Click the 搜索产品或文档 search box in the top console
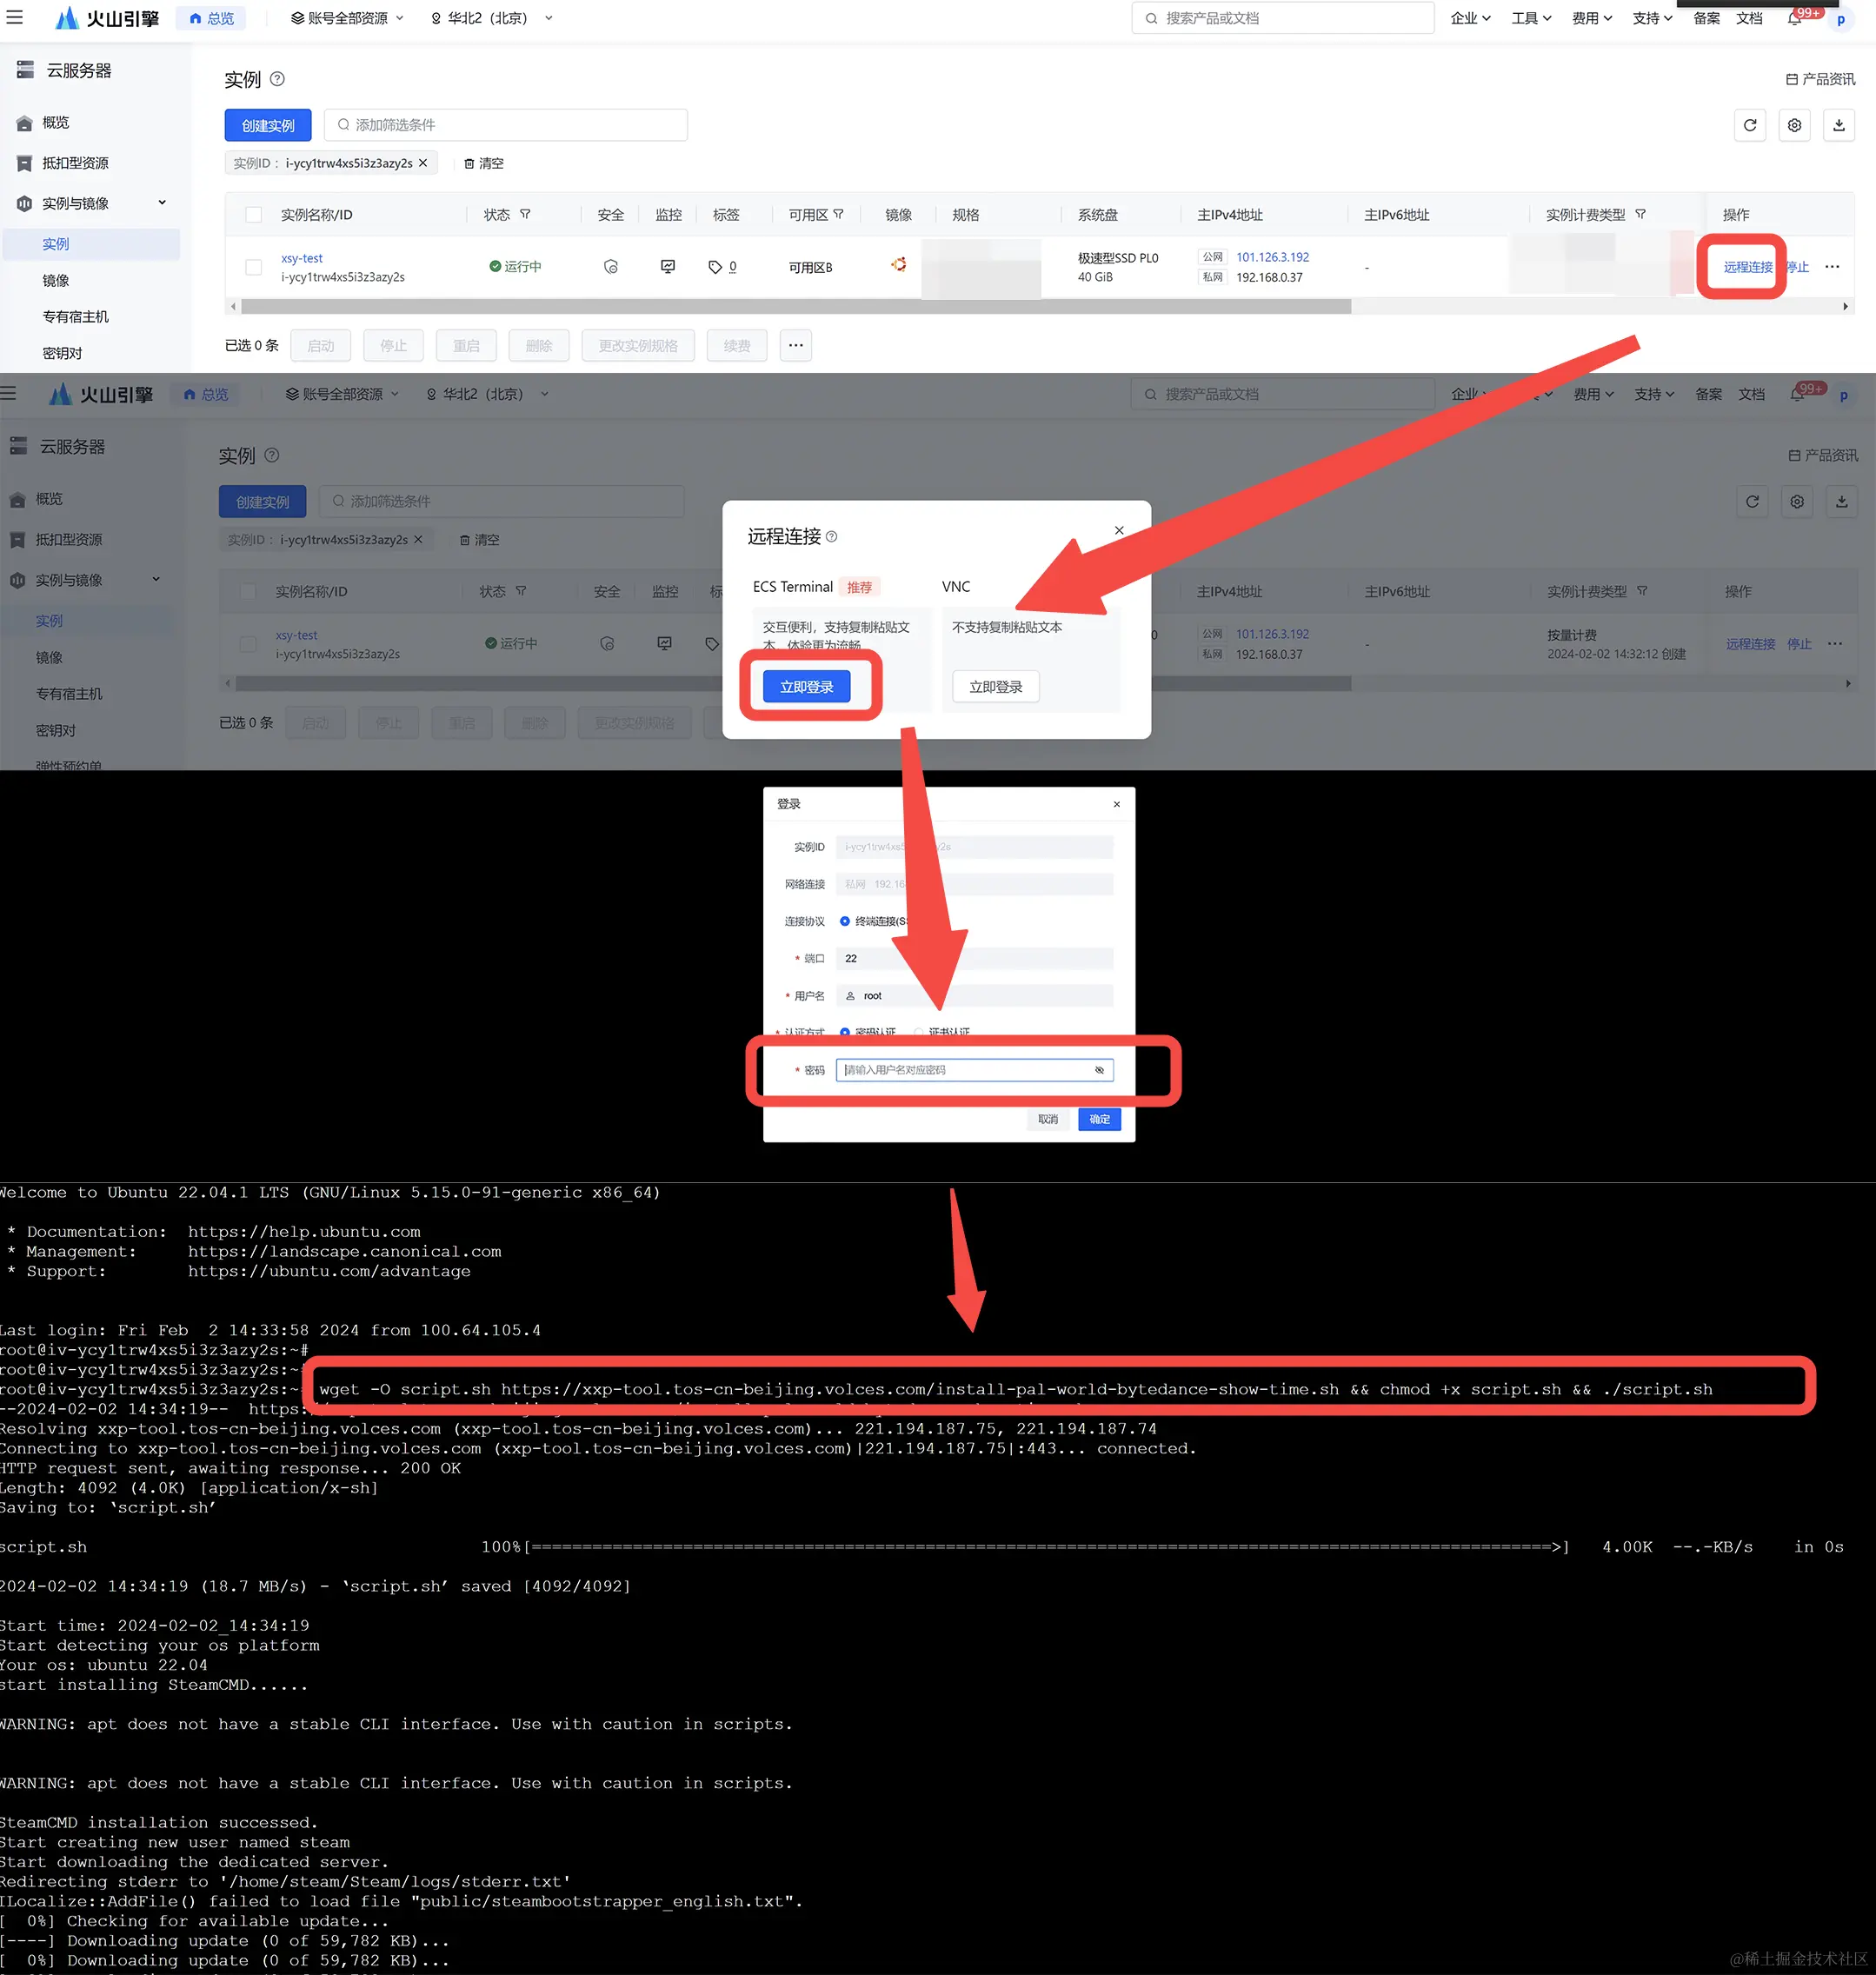1876x1975 pixels. pyautogui.click(x=1283, y=18)
